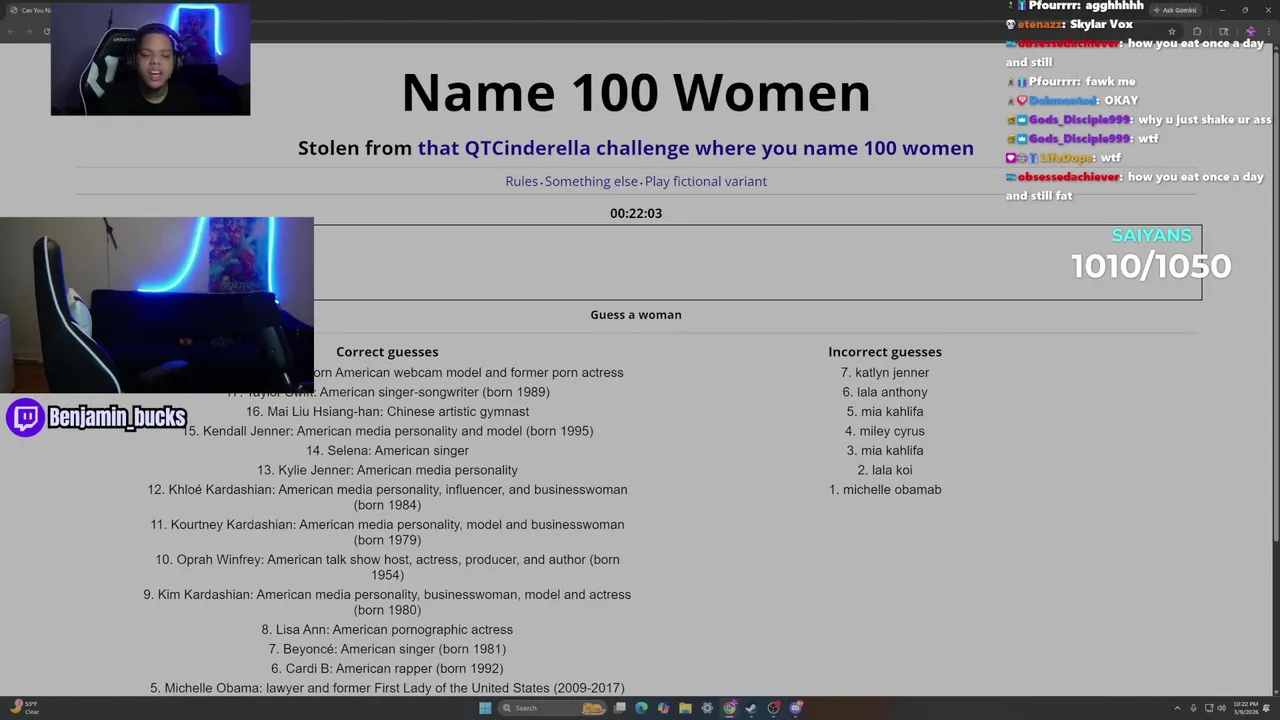The height and width of the screenshot is (720, 1280).
Task: Open the Rules link
Action: pos(521,181)
